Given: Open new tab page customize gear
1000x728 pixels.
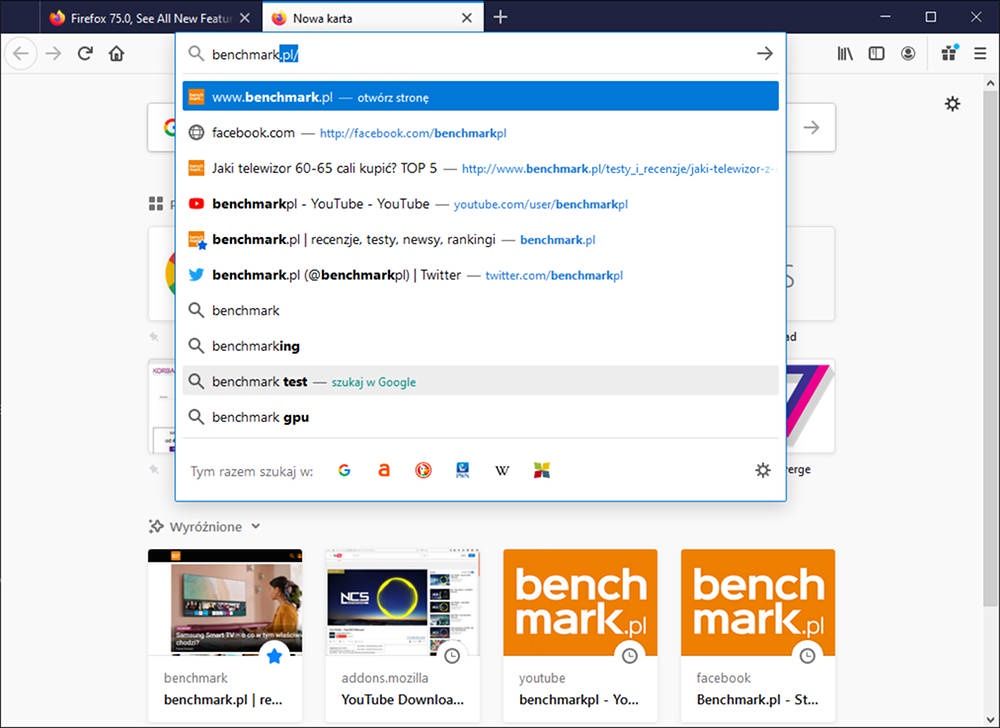Looking at the screenshot, I should pyautogui.click(x=952, y=104).
